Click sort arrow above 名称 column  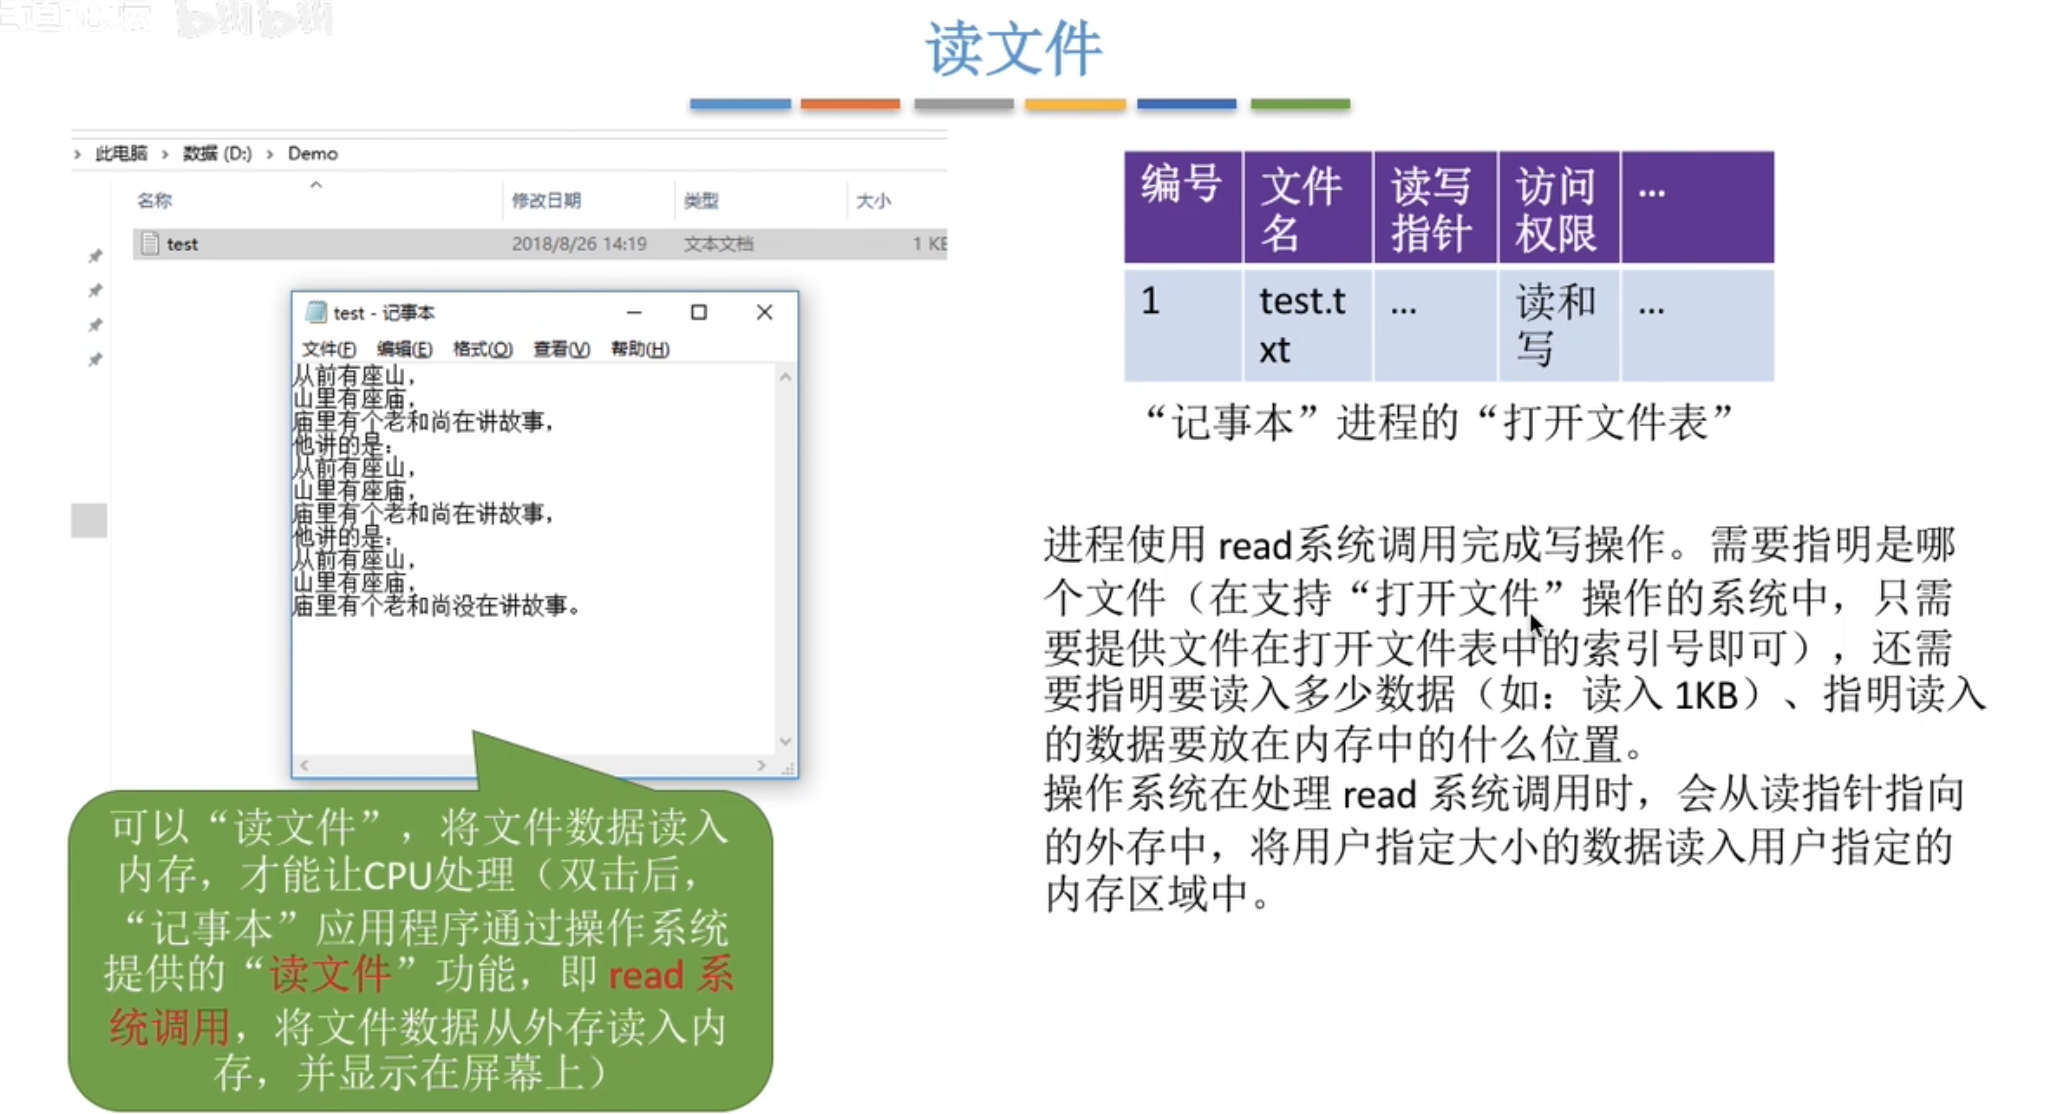coord(316,185)
